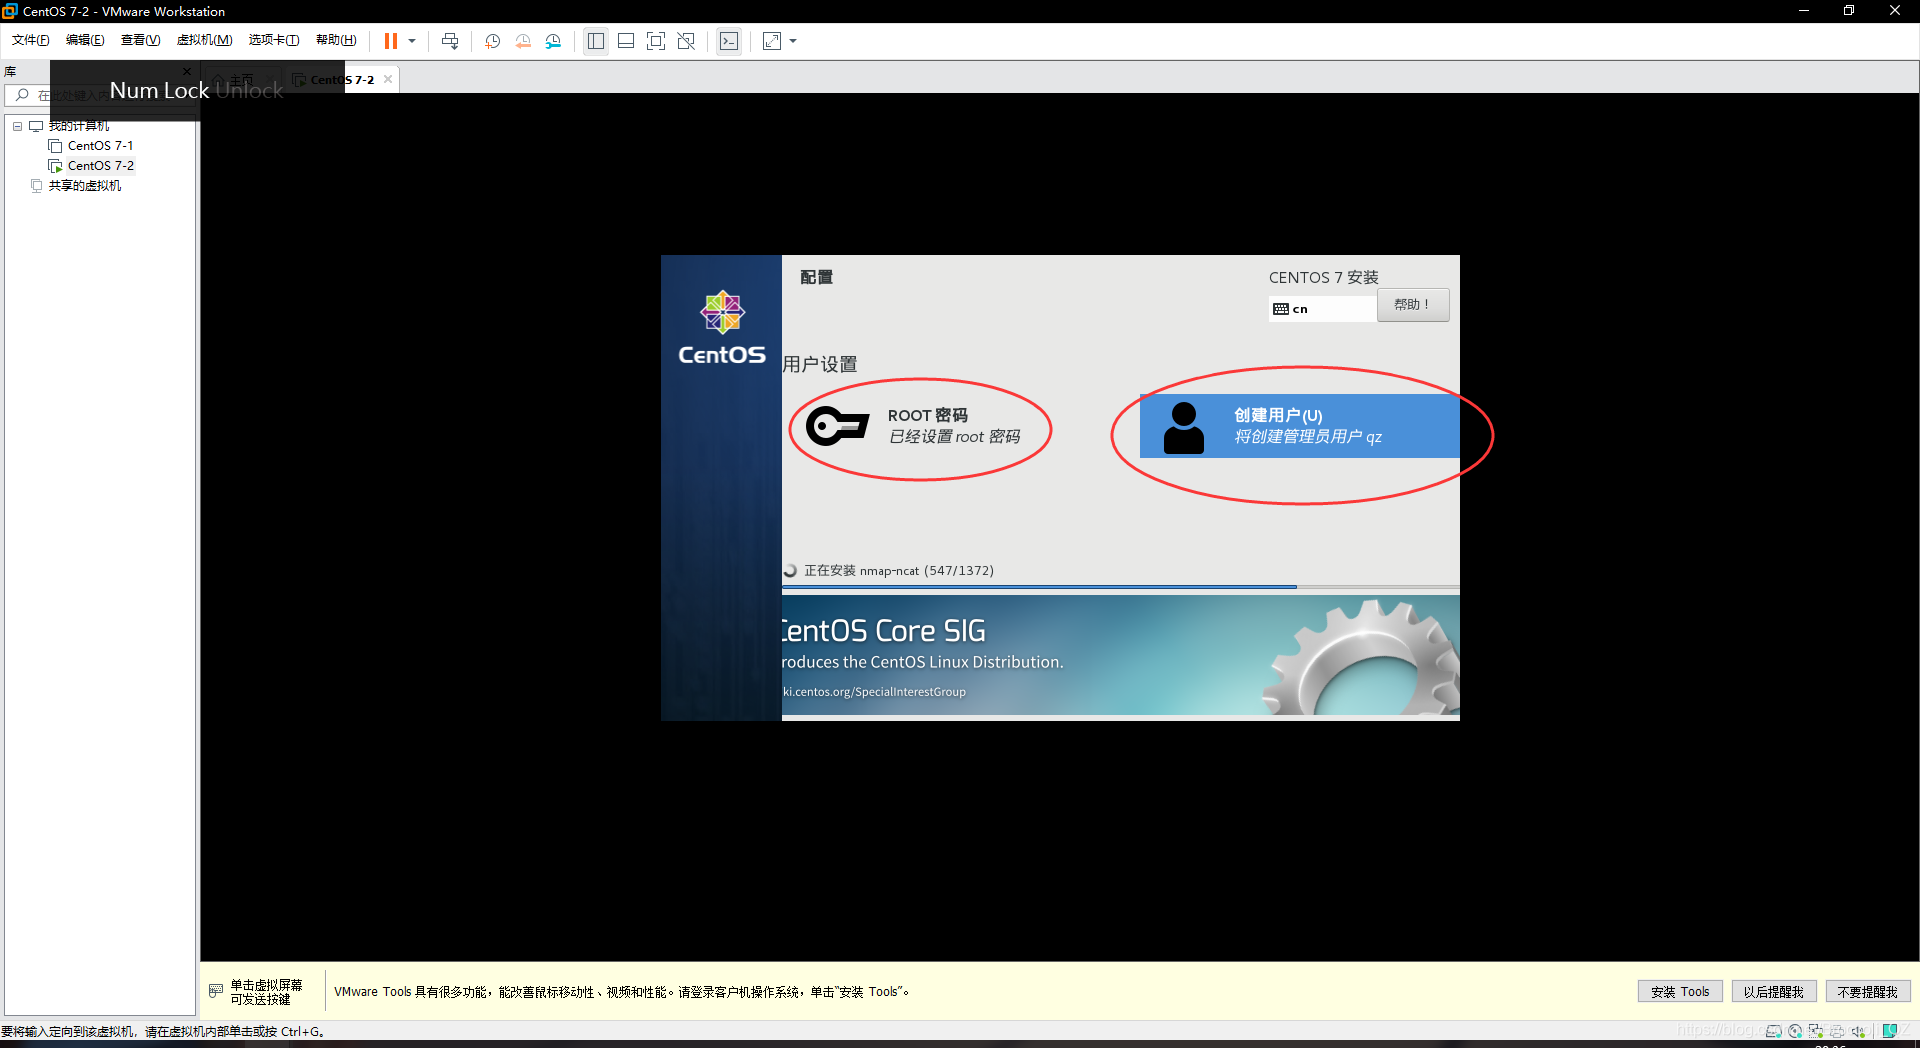The width and height of the screenshot is (1920, 1048).
Task: Open the 编辑(E) menu
Action: point(85,40)
